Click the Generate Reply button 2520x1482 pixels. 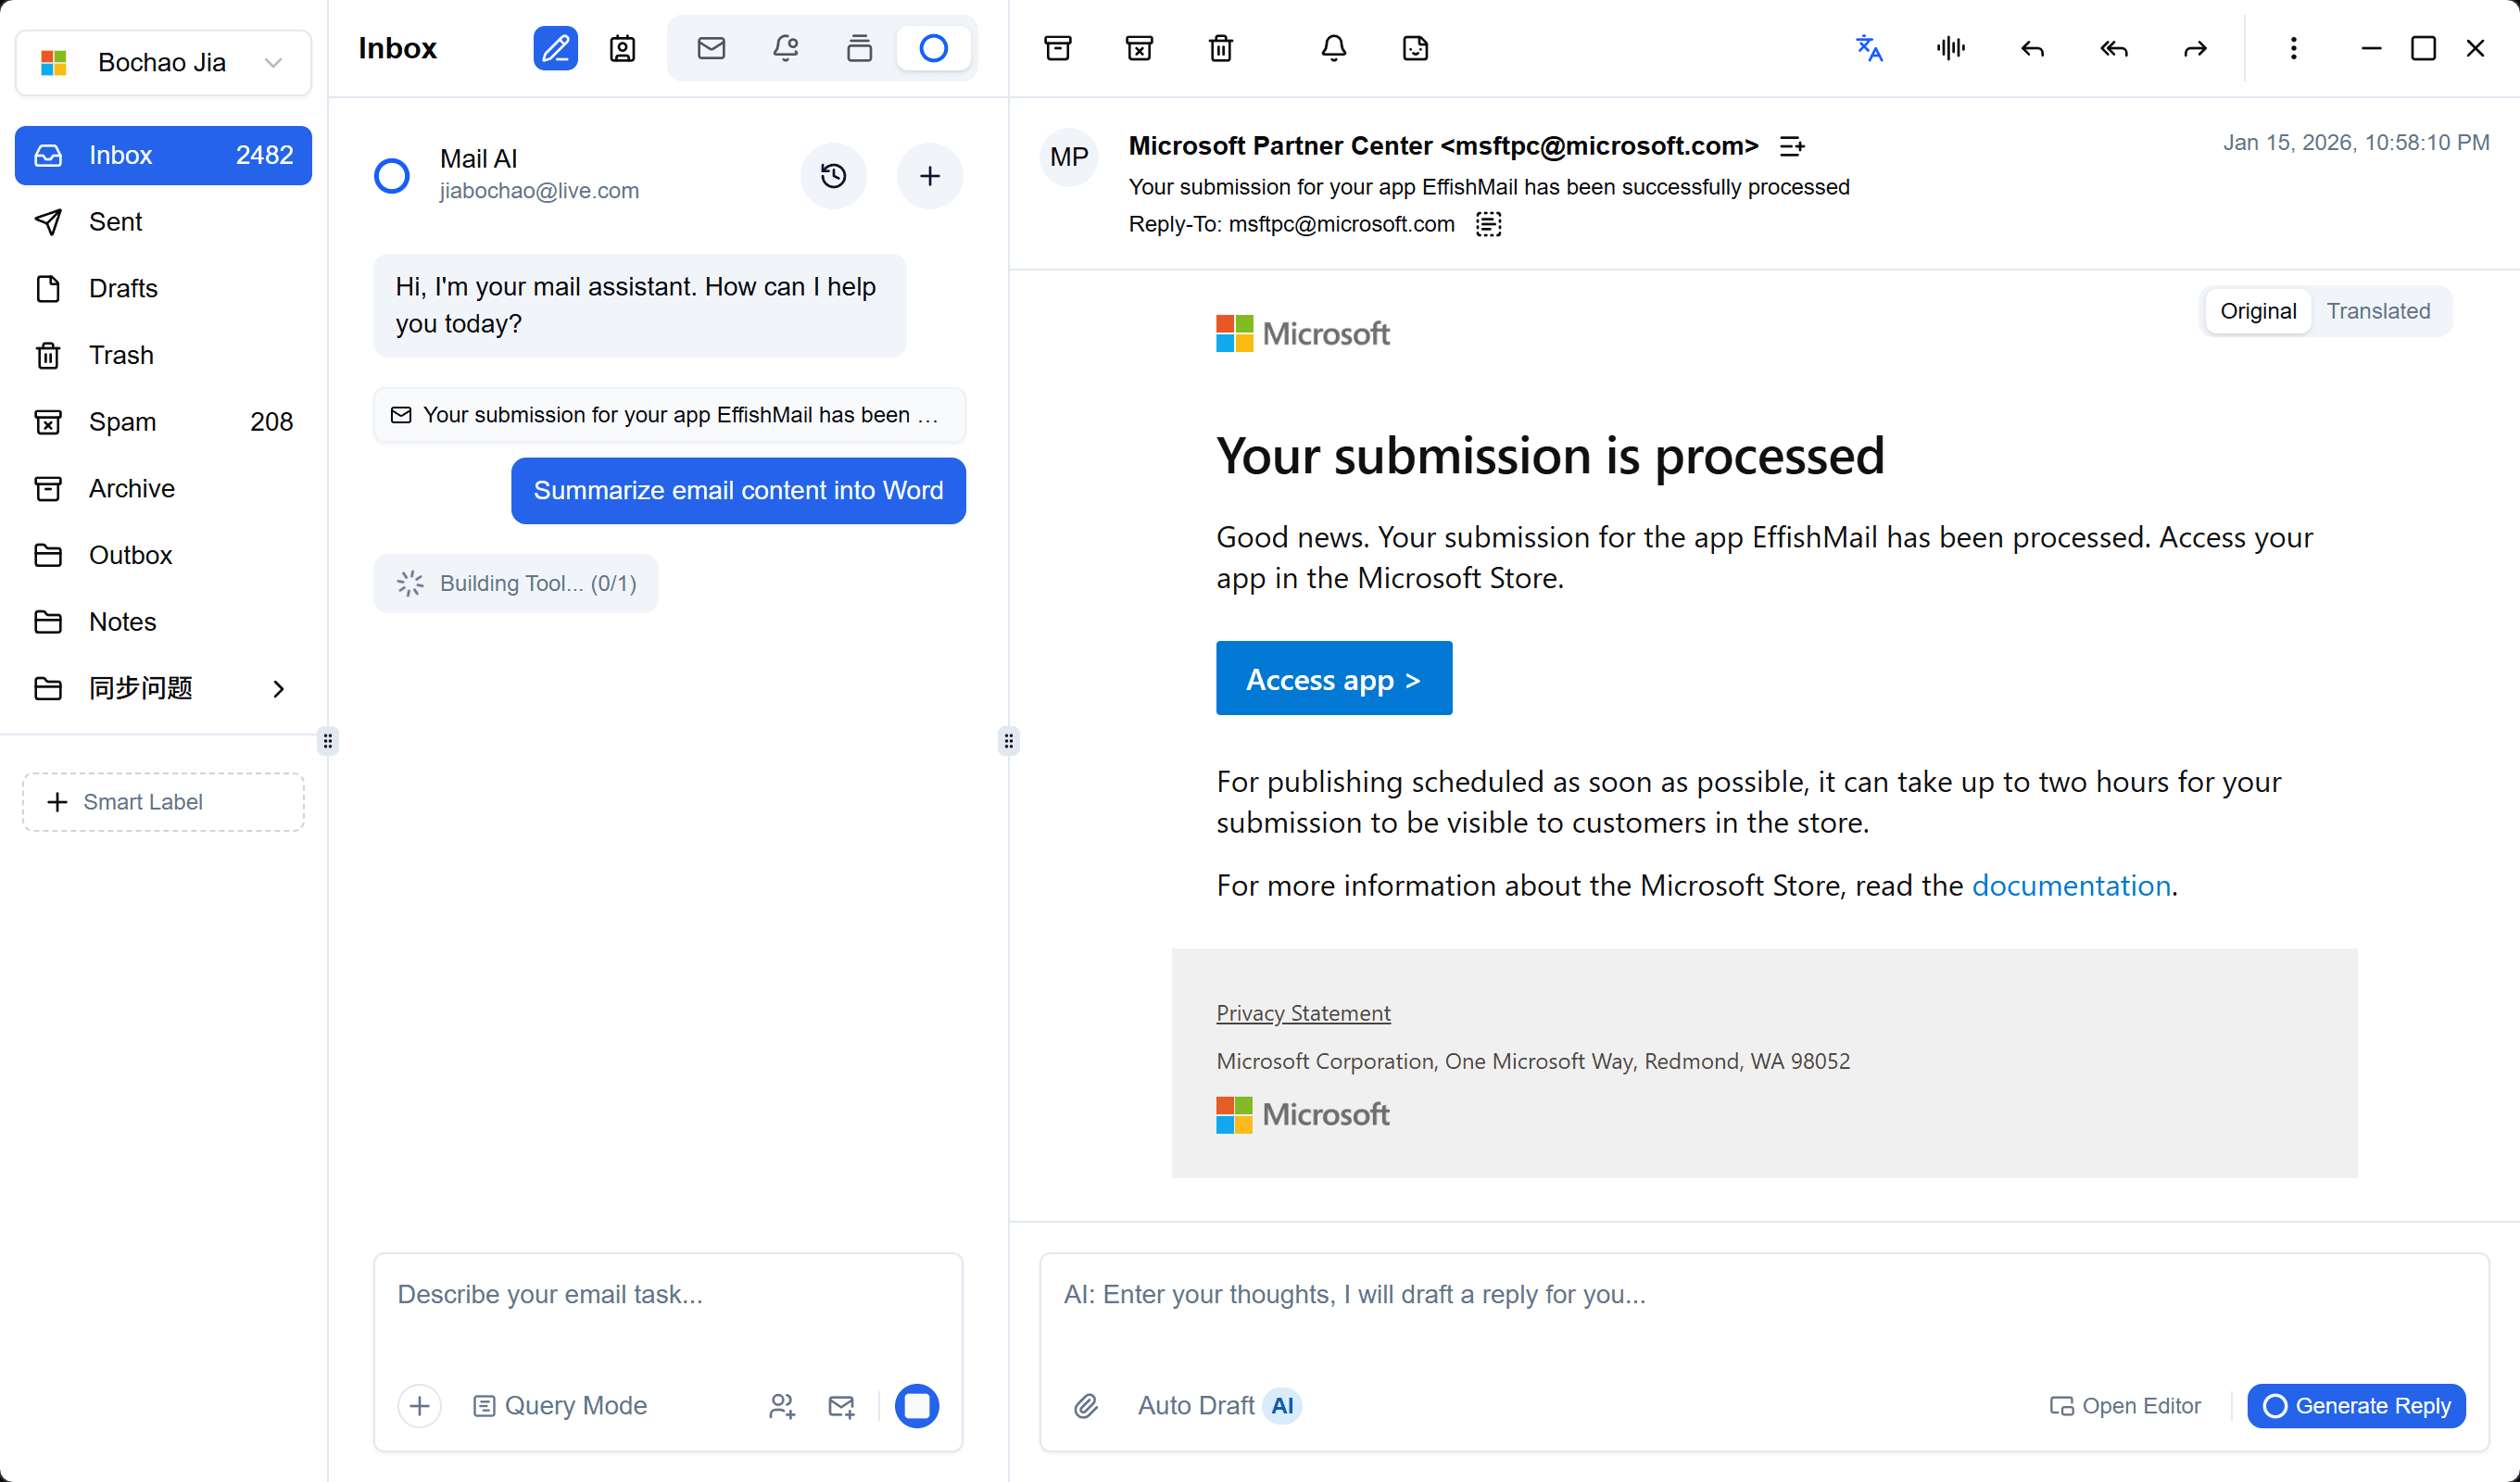pyautogui.click(x=2356, y=1405)
